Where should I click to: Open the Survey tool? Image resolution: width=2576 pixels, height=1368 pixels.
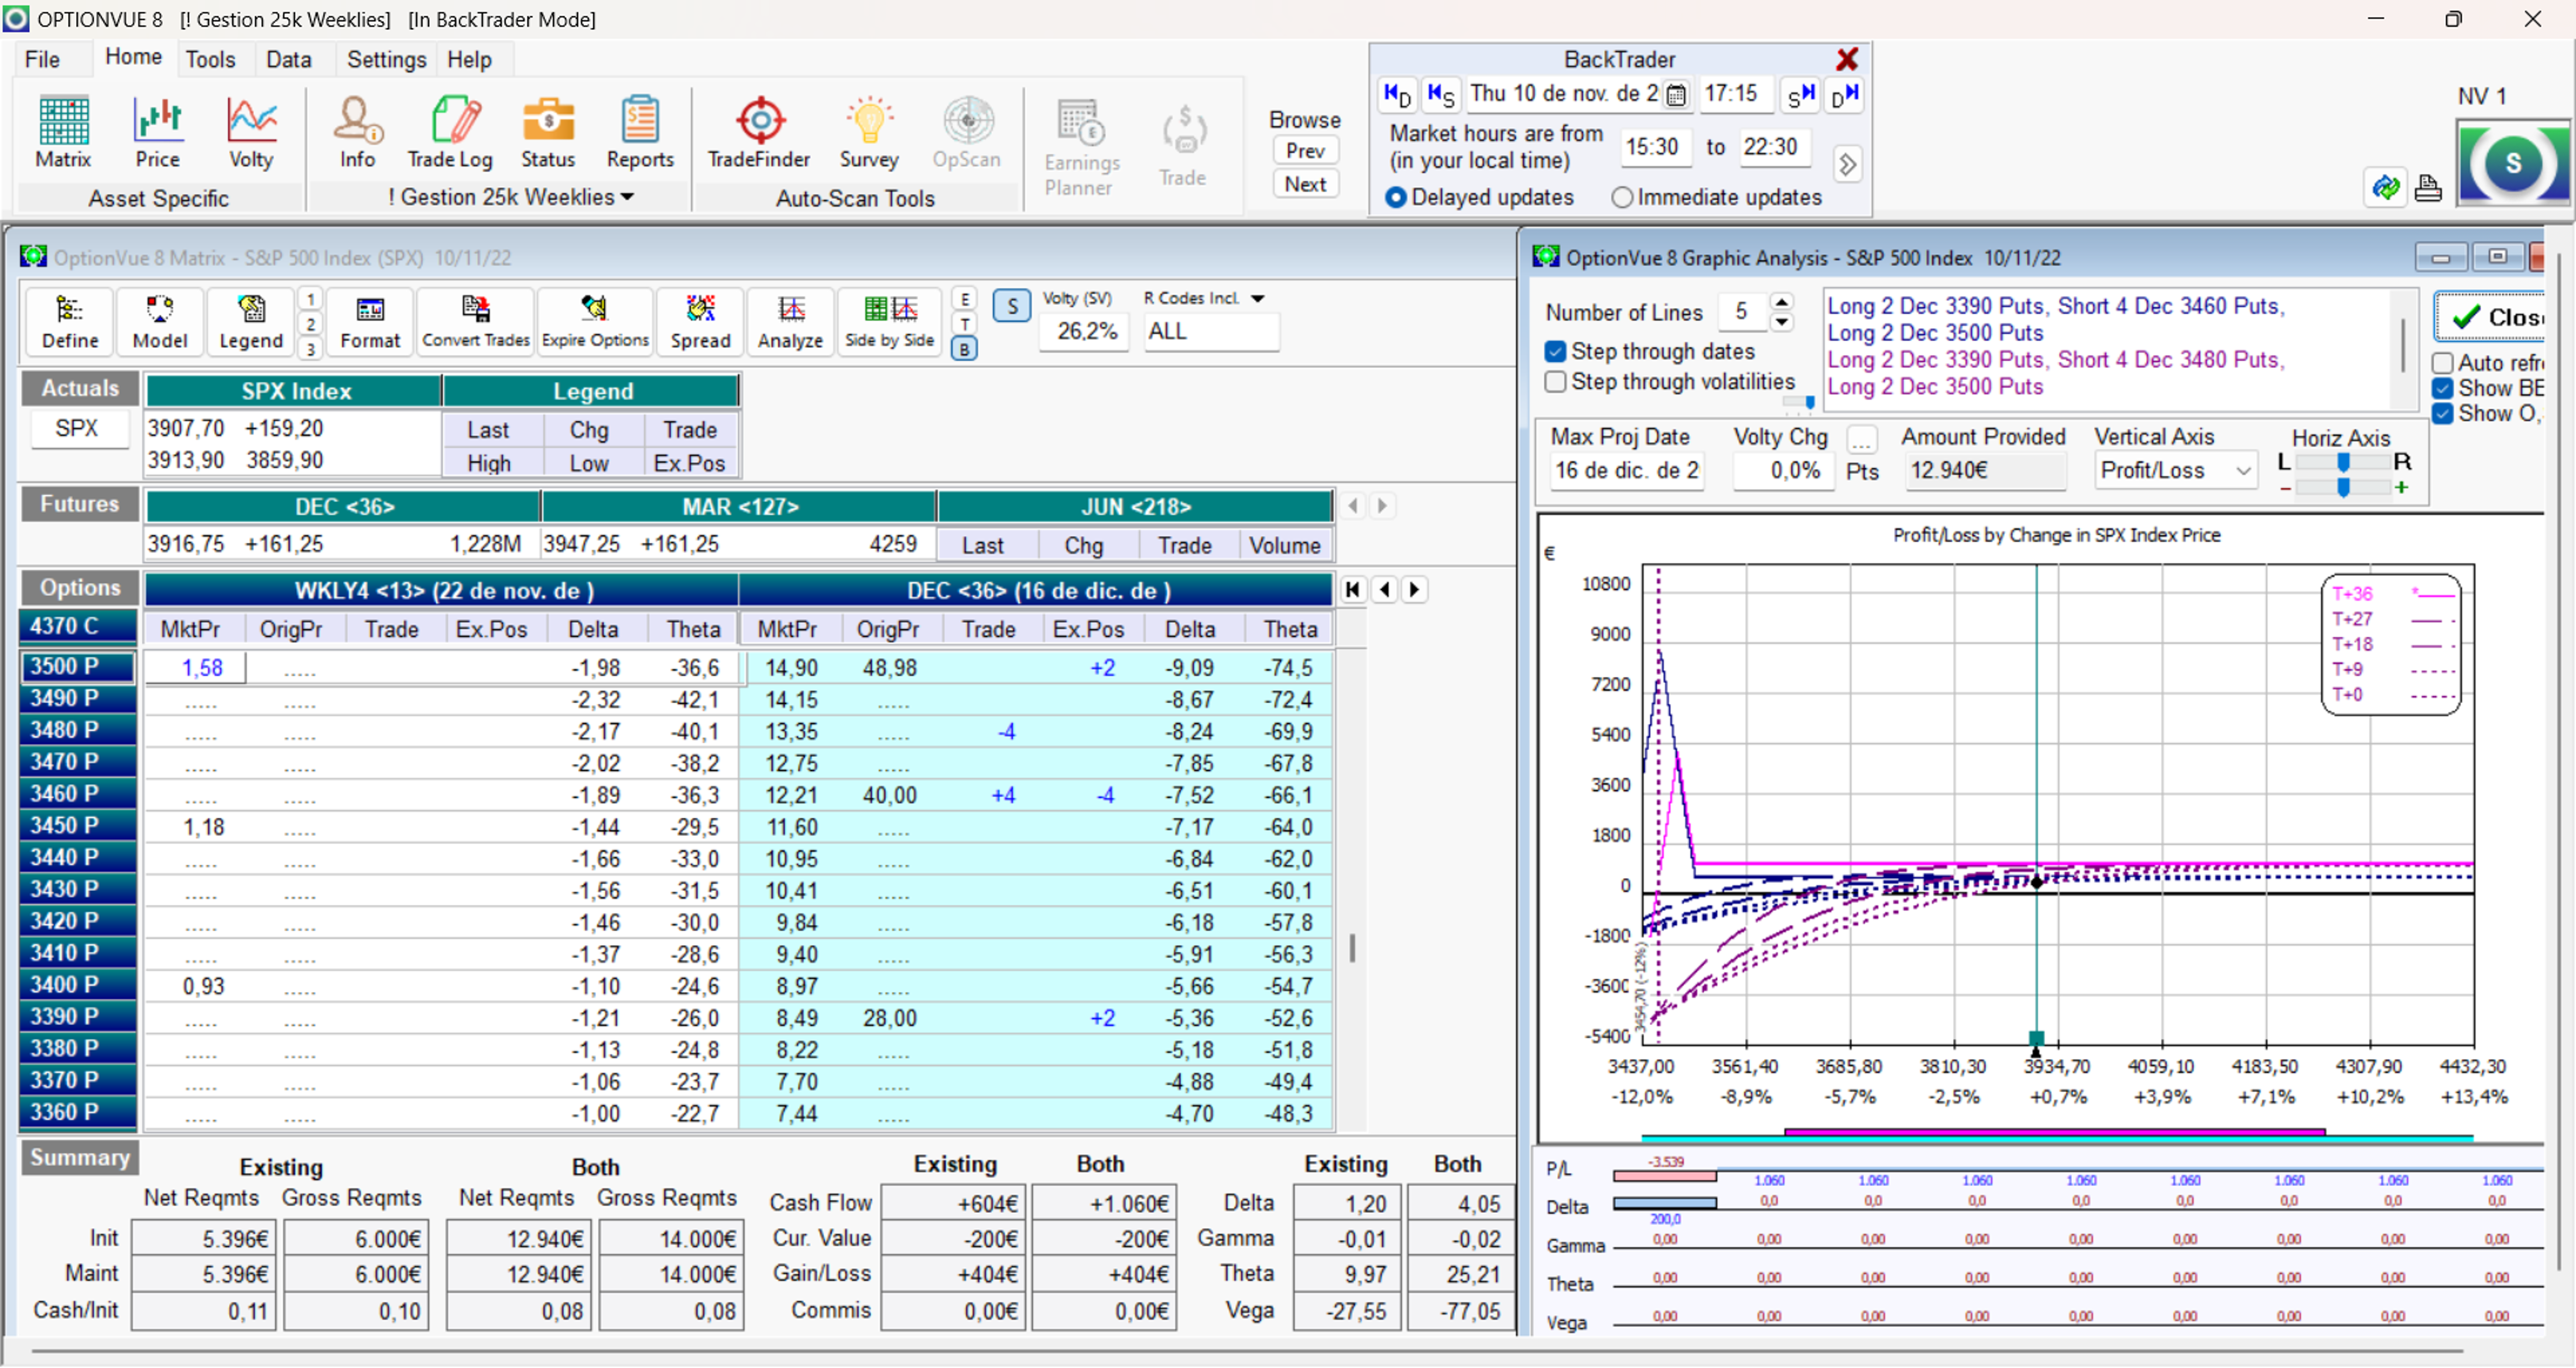(x=869, y=133)
